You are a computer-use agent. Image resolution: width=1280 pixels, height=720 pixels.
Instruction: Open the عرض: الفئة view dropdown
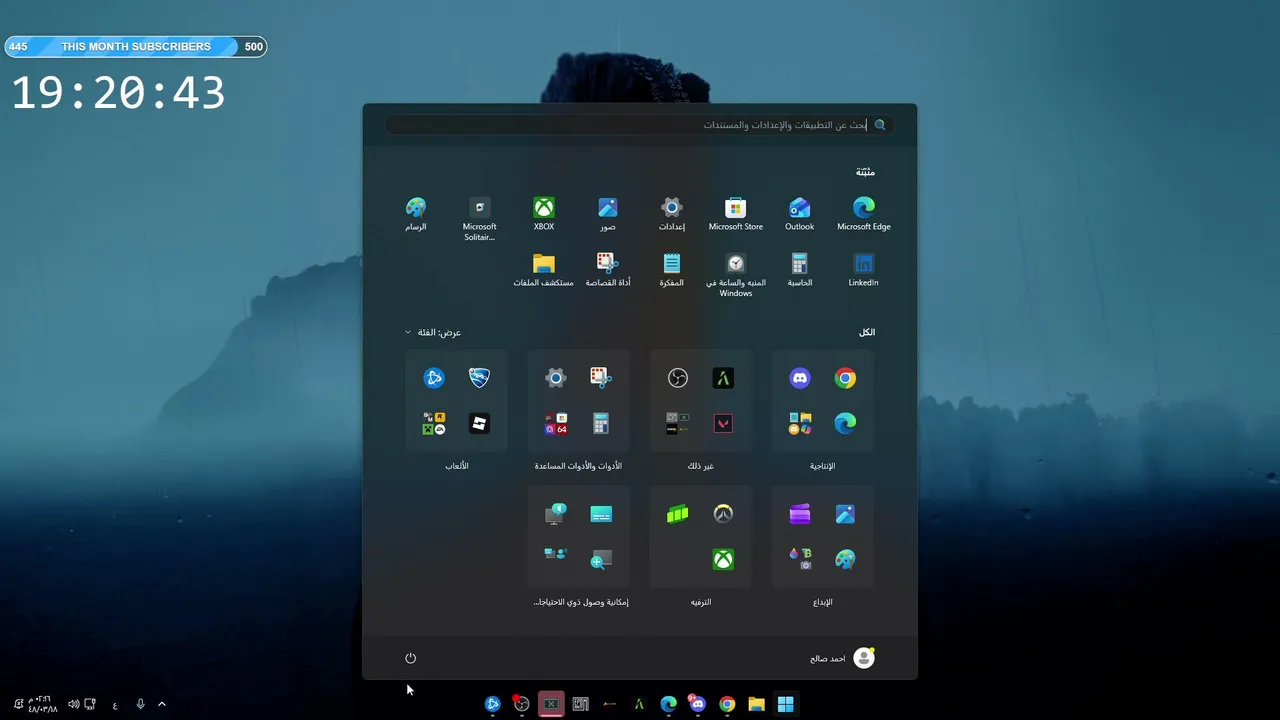433,332
